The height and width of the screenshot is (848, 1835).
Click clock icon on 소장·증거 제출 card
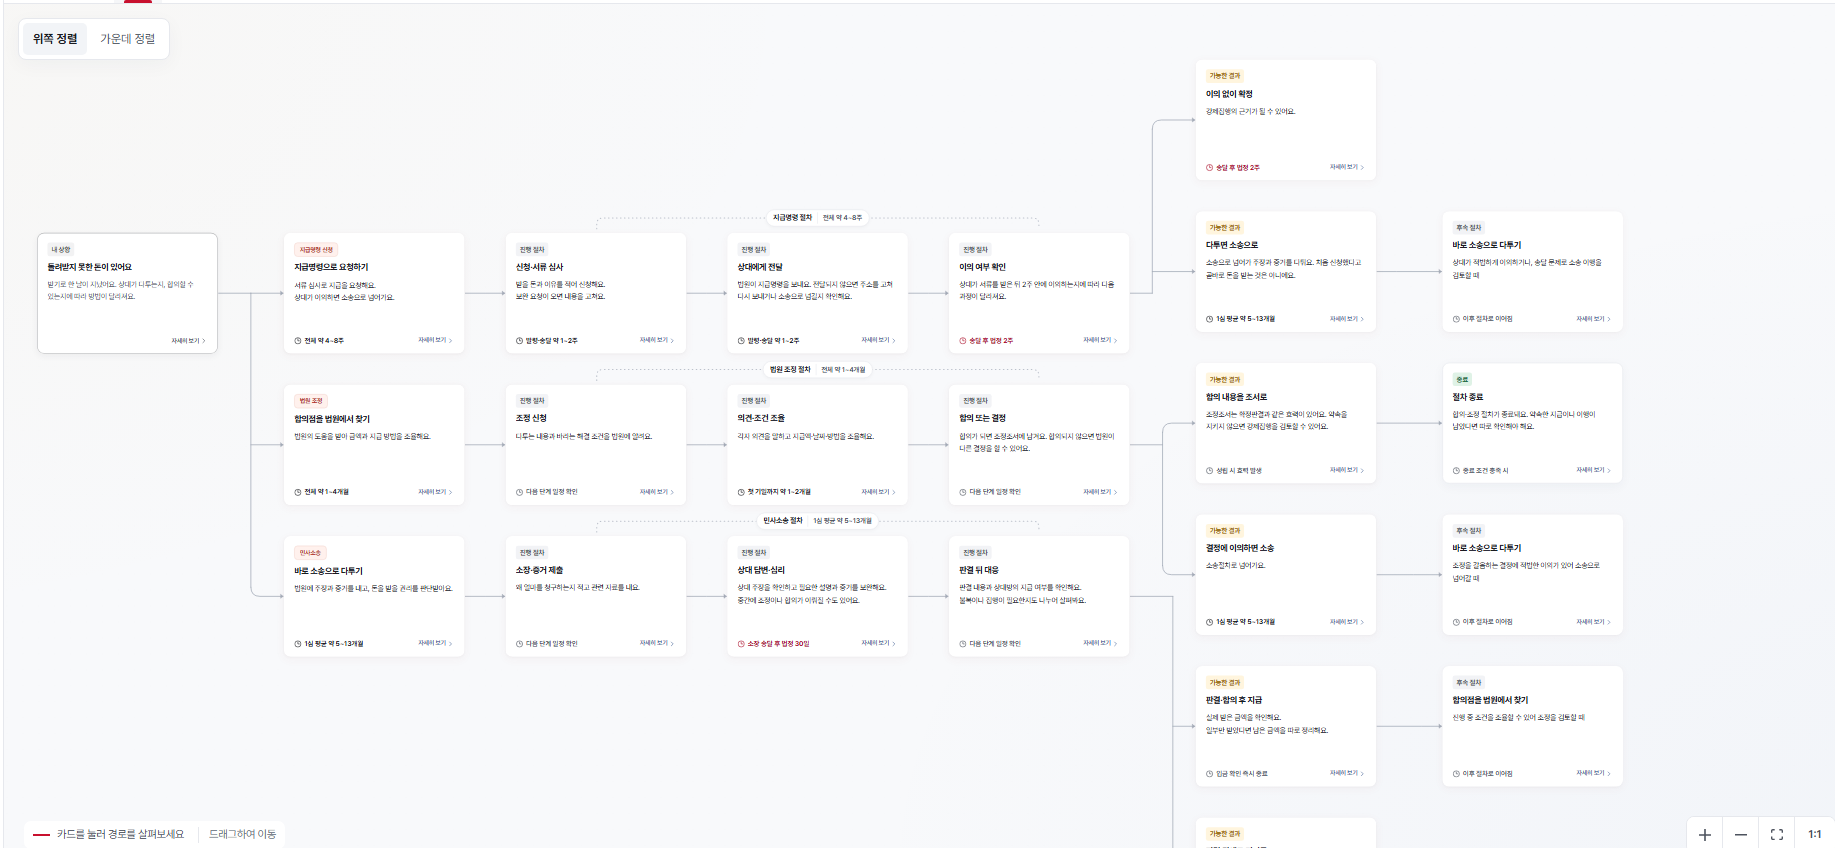(519, 644)
